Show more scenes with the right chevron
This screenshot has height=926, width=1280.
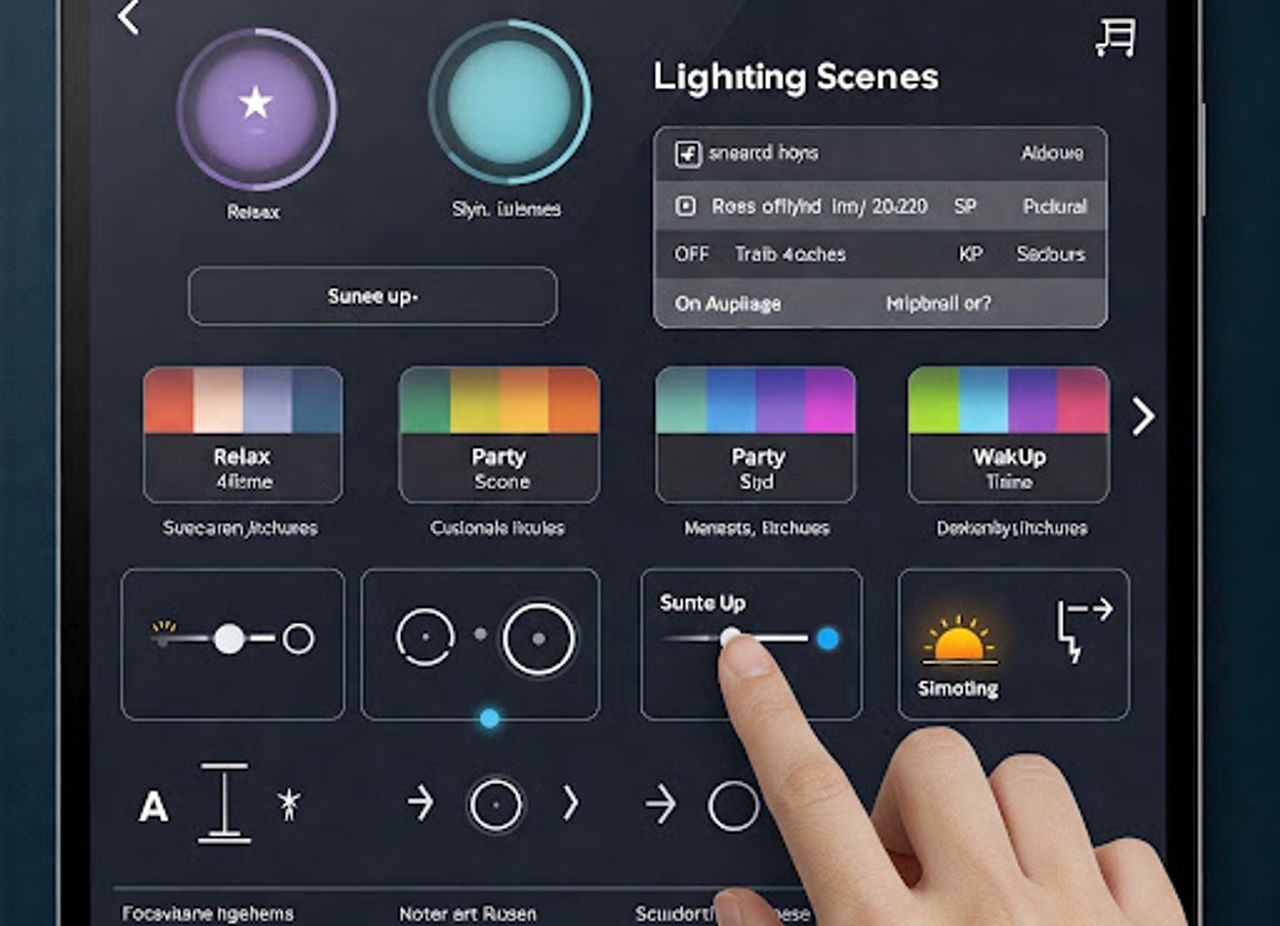(1143, 416)
